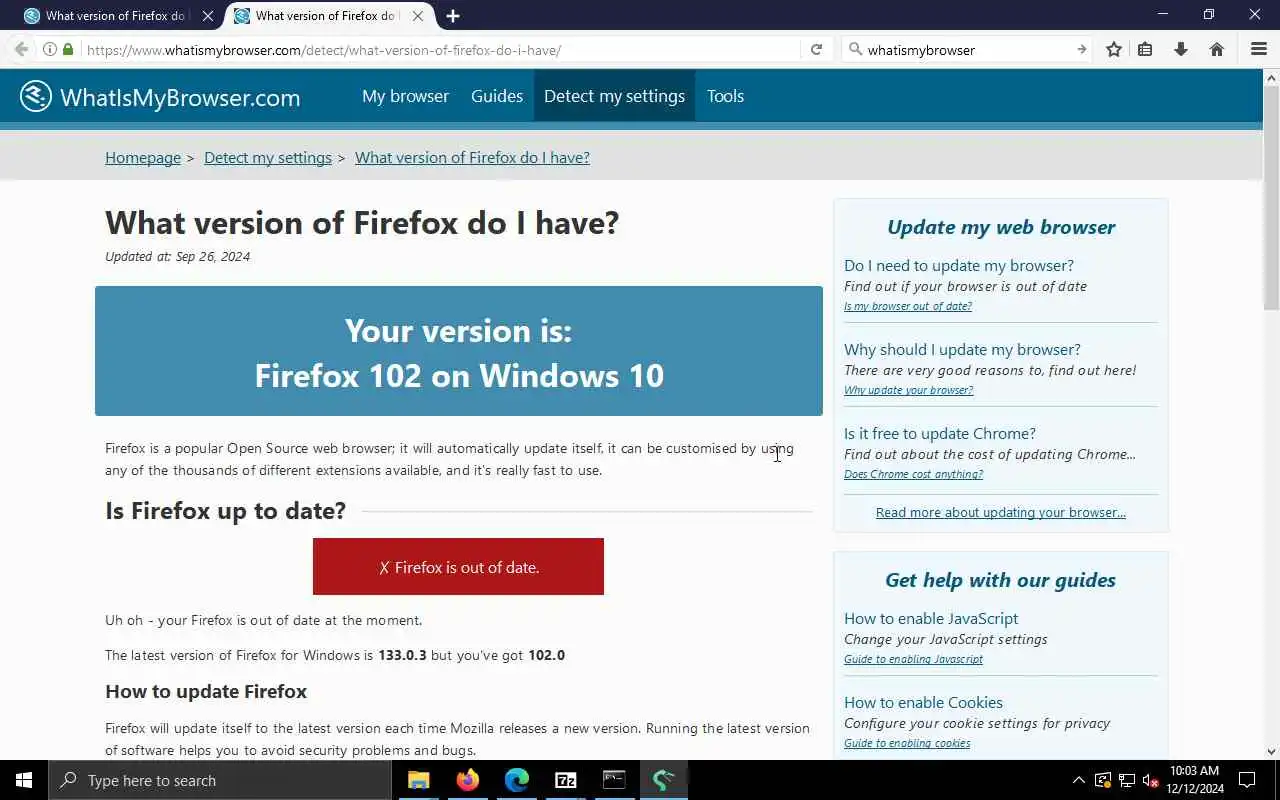1280x800 pixels.
Task: Click the 'Update my web browser' sidebar heading
Action: coord(1001,227)
